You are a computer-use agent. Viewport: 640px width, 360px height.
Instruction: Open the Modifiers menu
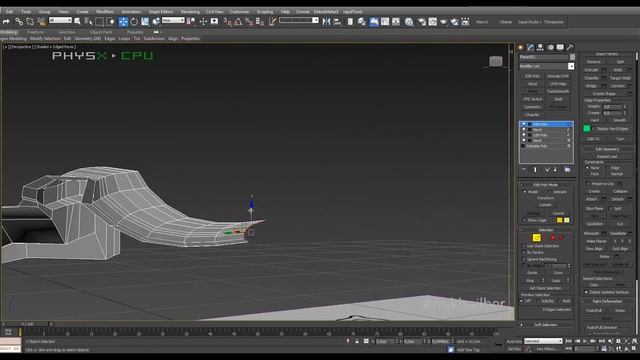104,12
